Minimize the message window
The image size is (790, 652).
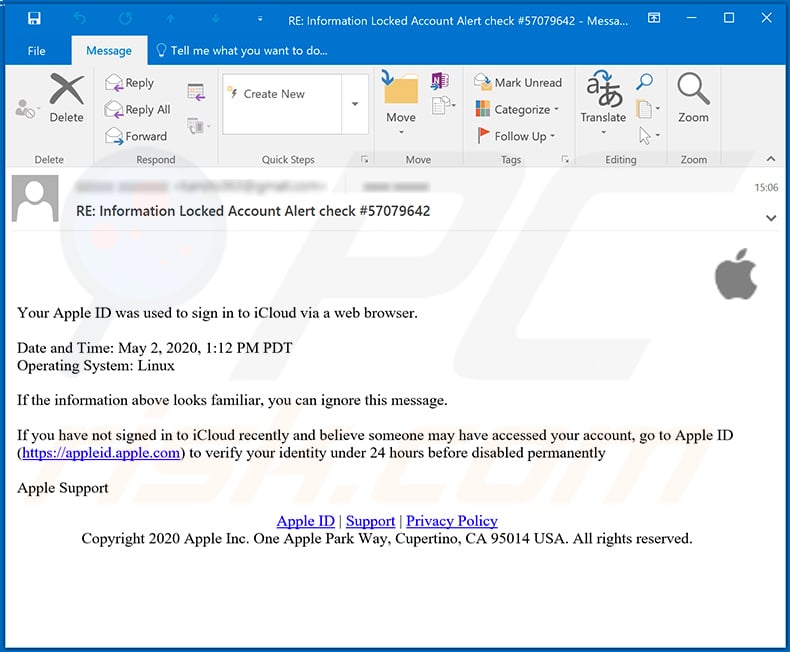(692, 18)
